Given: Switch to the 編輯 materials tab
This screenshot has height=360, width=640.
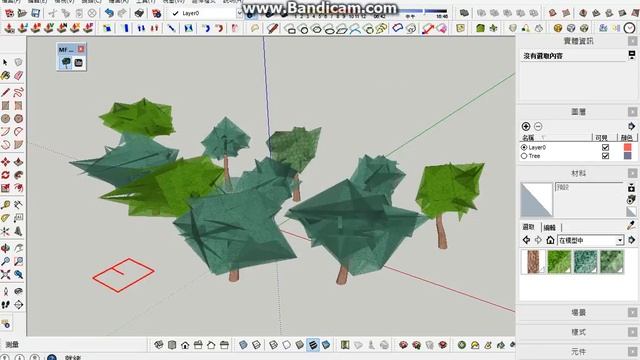Looking at the screenshot, I should point(550,227).
